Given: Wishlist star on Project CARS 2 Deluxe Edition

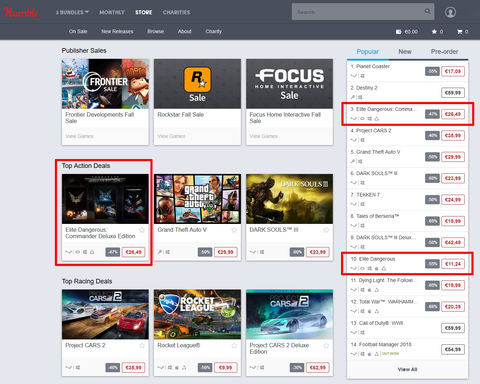Looking at the screenshot, I should coord(326,345).
